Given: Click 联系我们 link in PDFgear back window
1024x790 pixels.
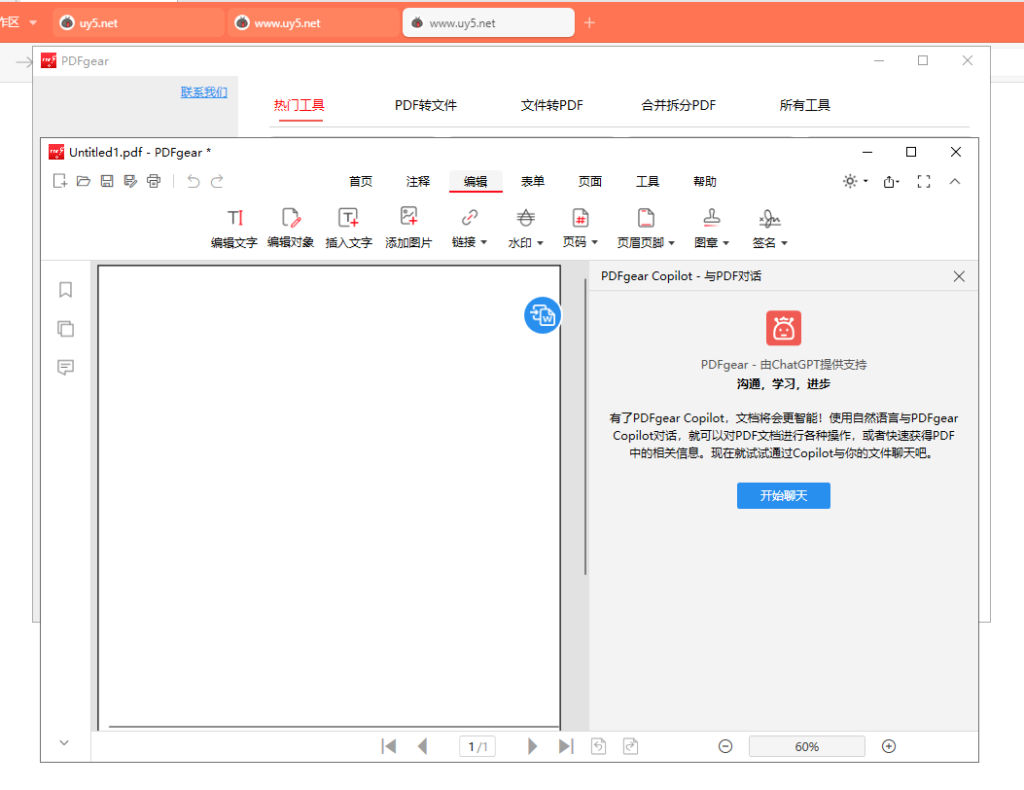Looking at the screenshot, I should [204, 92].
